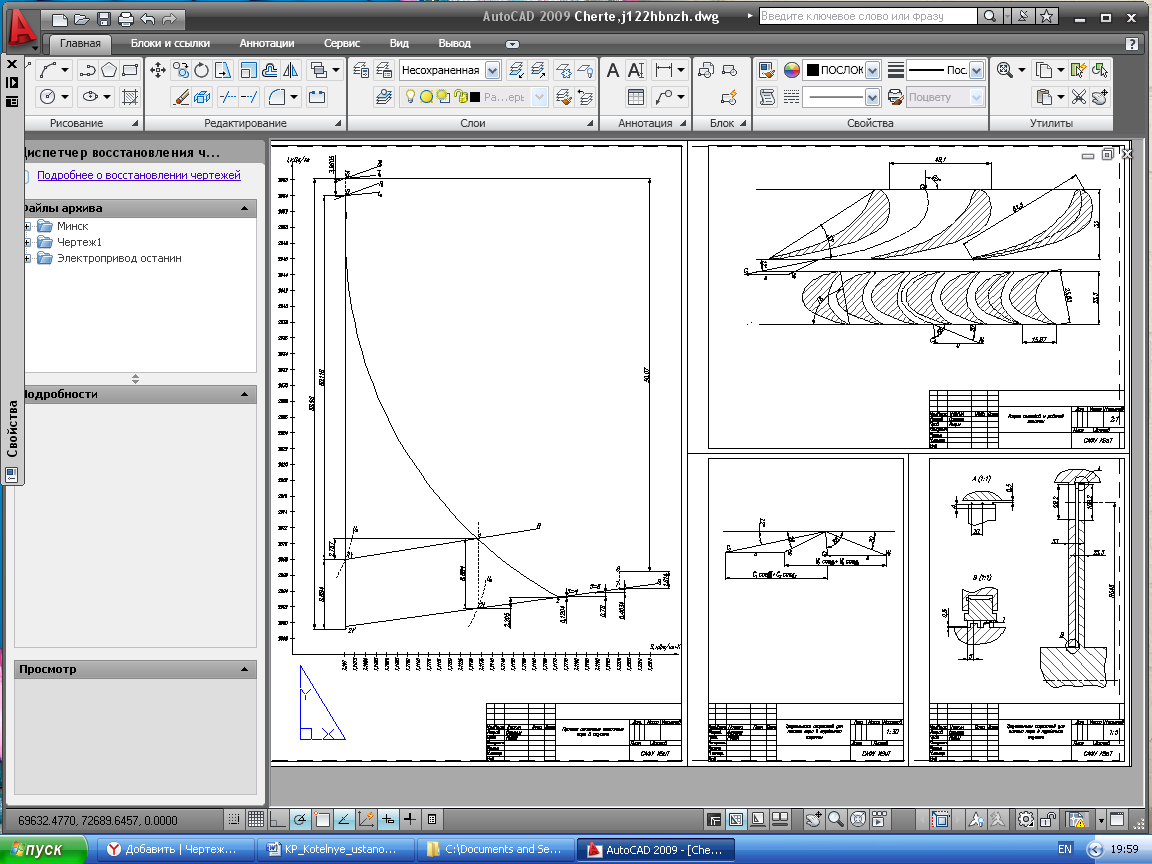The height and width of the screenshot is (864, 1152).
Task: Select the Rotate tool
Action: click(x=201, y=71)
